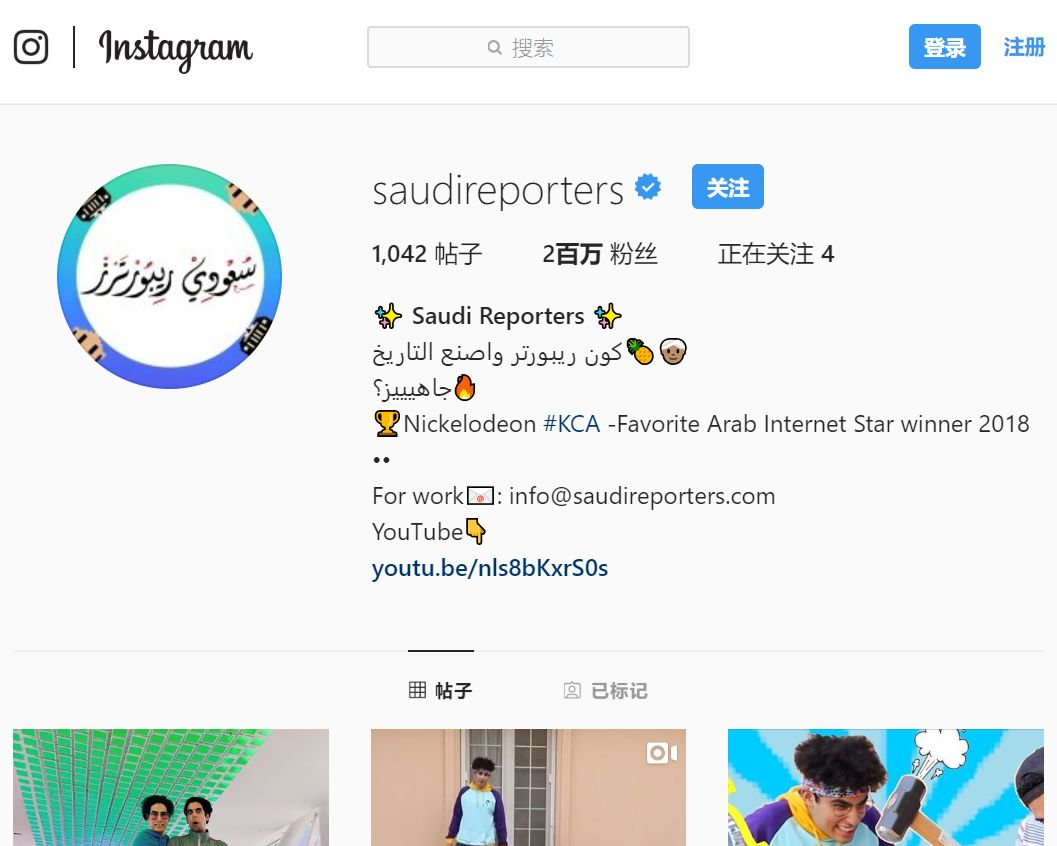Click the tagged person icon beside 已标记
The width and height of the screenshot is (1057, 846).
coord(572,690)
